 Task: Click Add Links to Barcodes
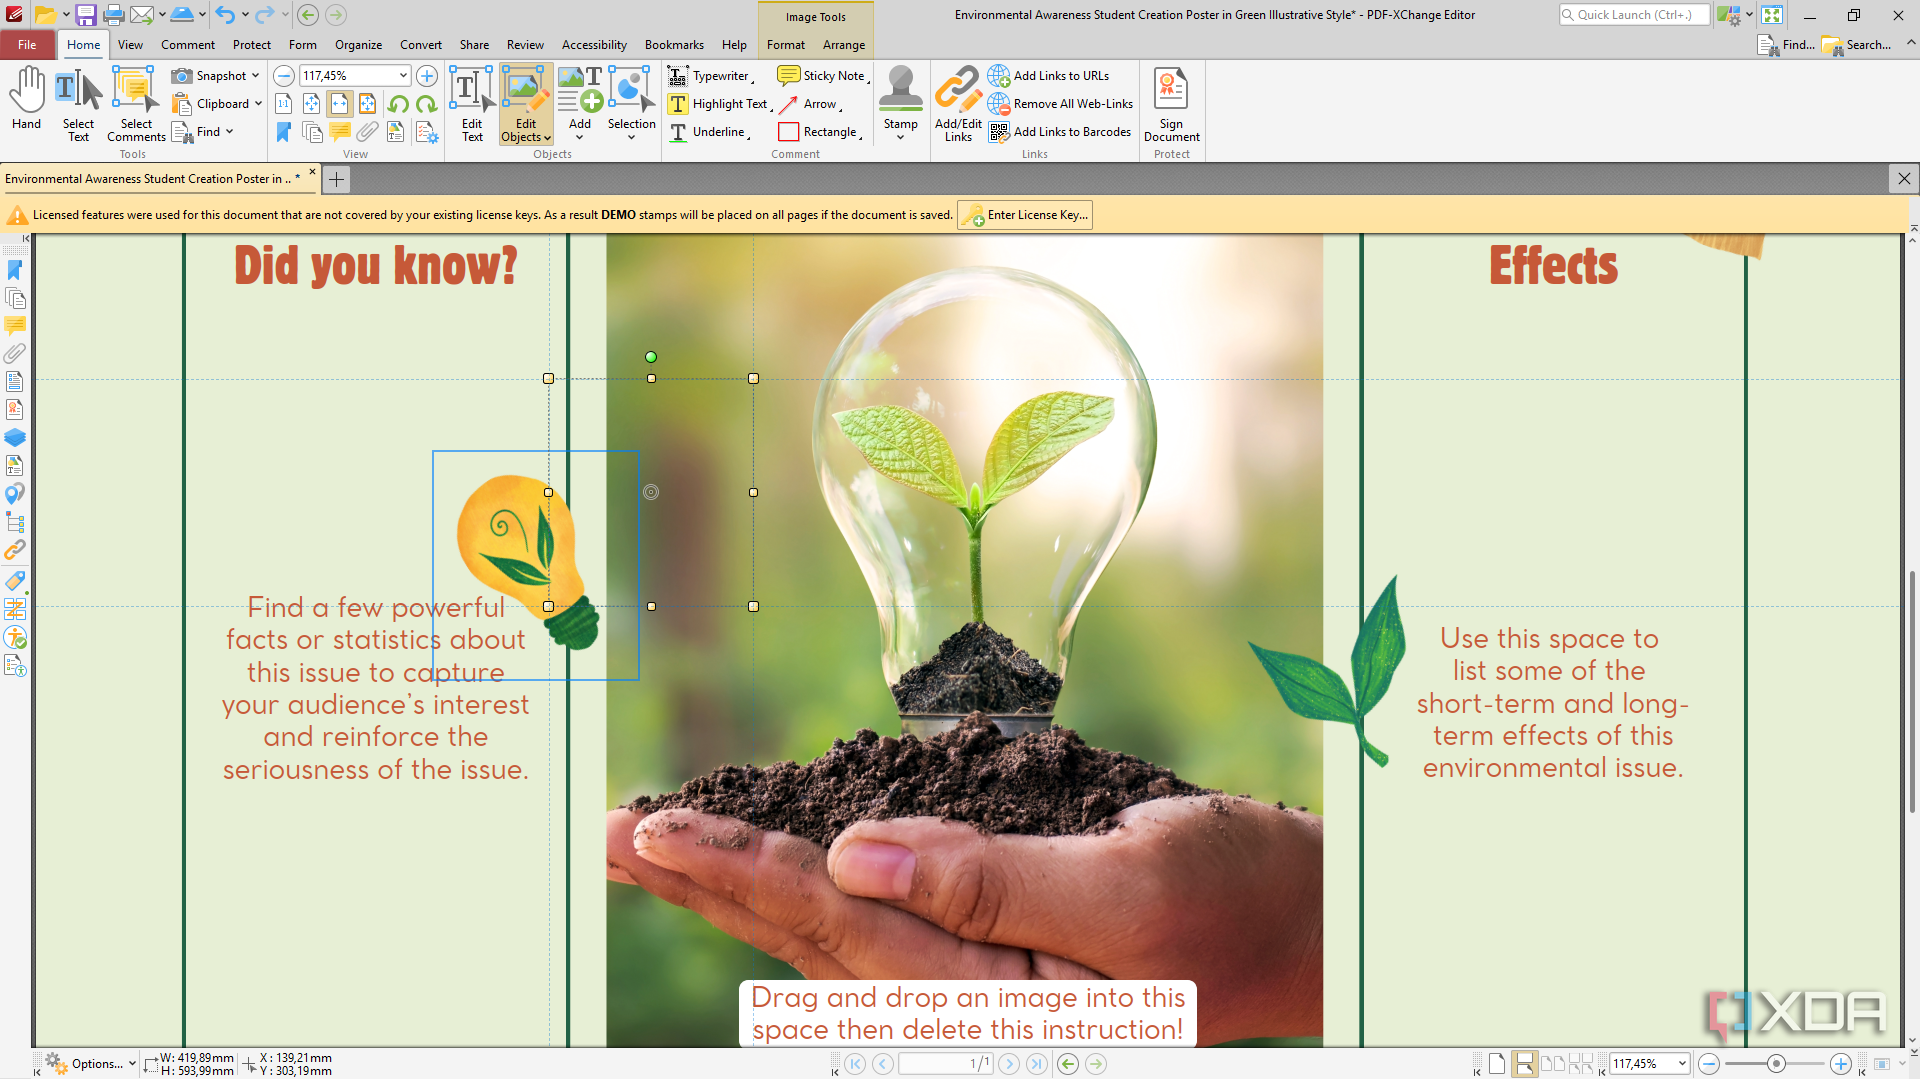tap(1060, 132)
